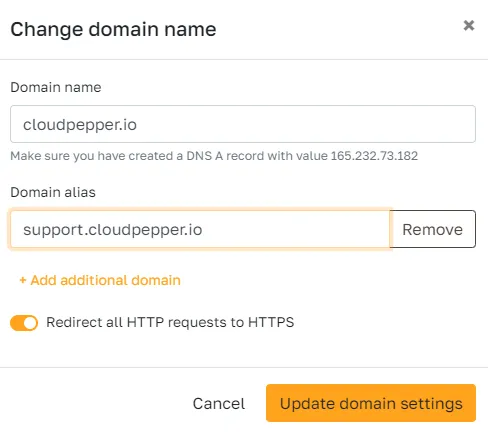Add an additional domain
Image resolution: width=488 pixels, height=433 pixels.
pyautogui.click(x=100, y=280)
